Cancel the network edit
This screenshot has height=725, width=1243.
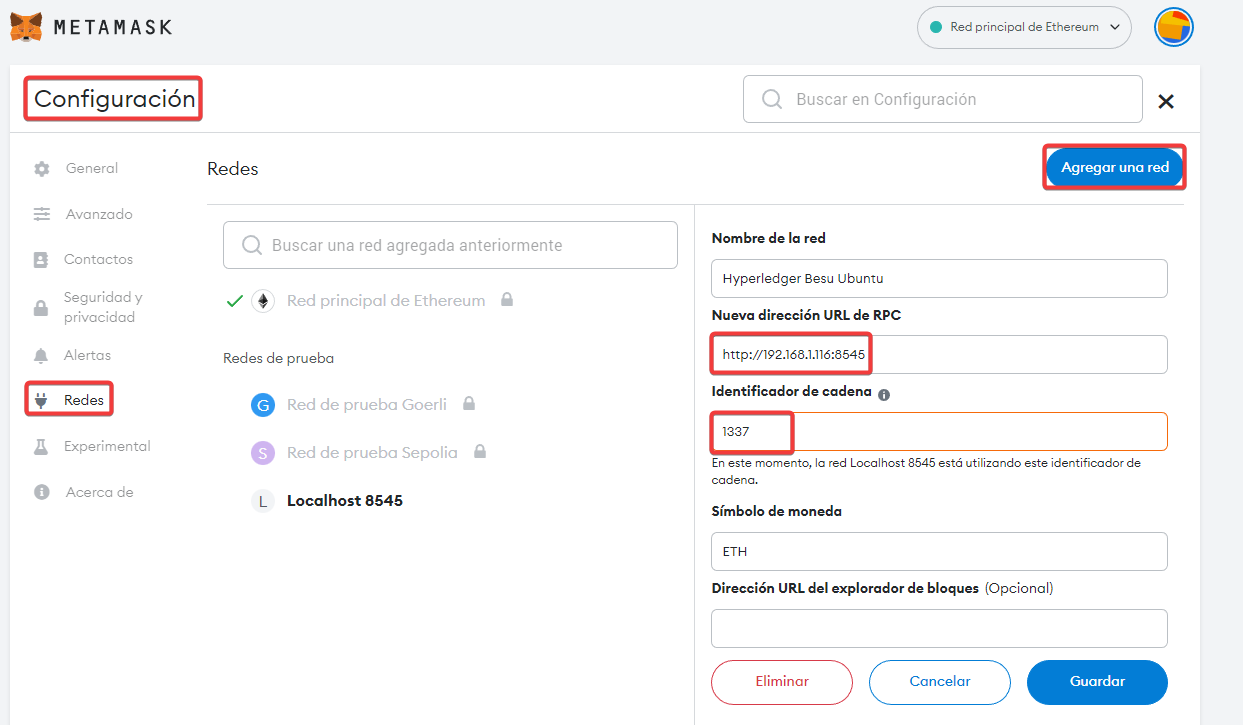coord(939,682)
